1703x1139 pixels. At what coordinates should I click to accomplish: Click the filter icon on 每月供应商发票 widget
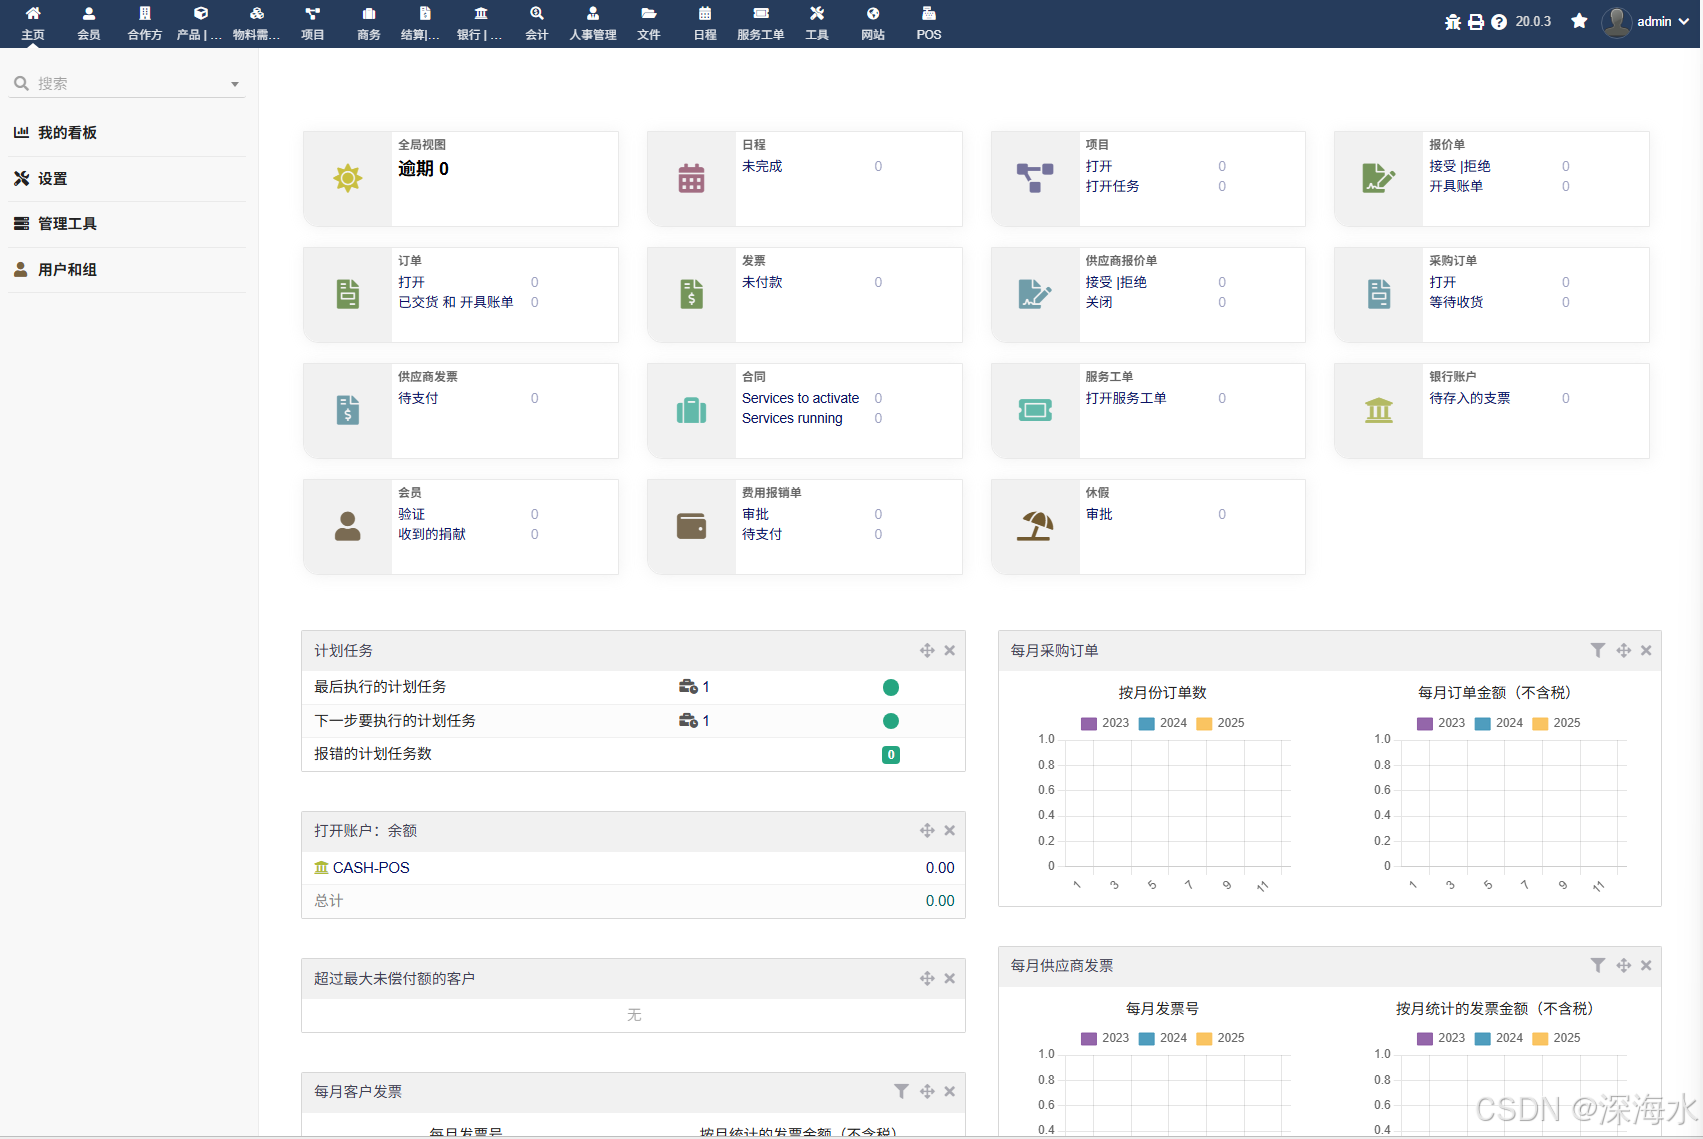pos(1598,965)
